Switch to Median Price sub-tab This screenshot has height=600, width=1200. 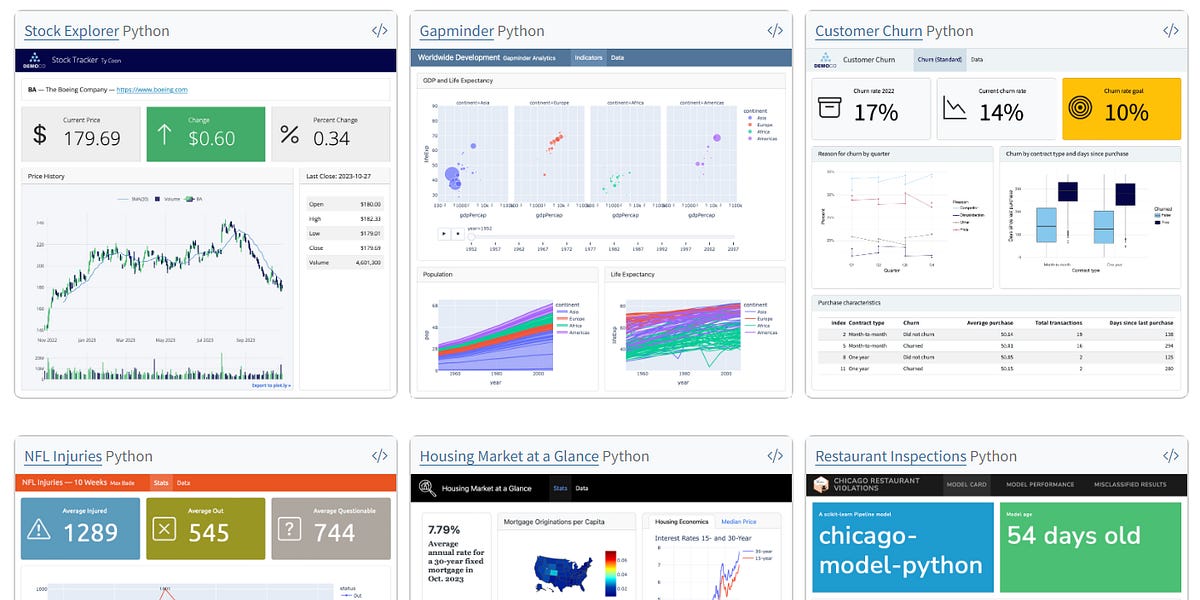pyautogui.click(x=739, y=522)
